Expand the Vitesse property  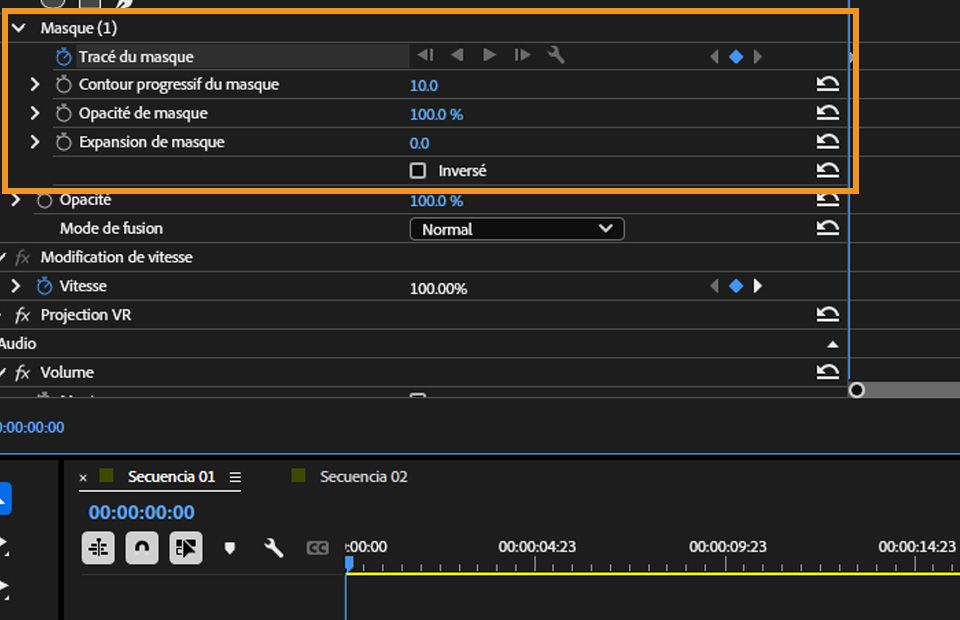coord(16,285)
